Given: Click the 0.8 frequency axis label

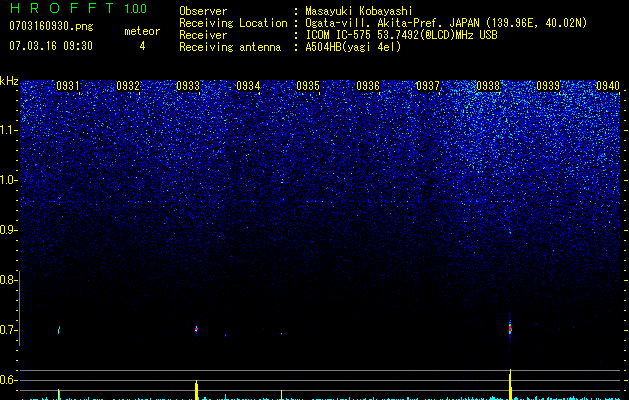Looking at the screenshot, I should (8, 280).
